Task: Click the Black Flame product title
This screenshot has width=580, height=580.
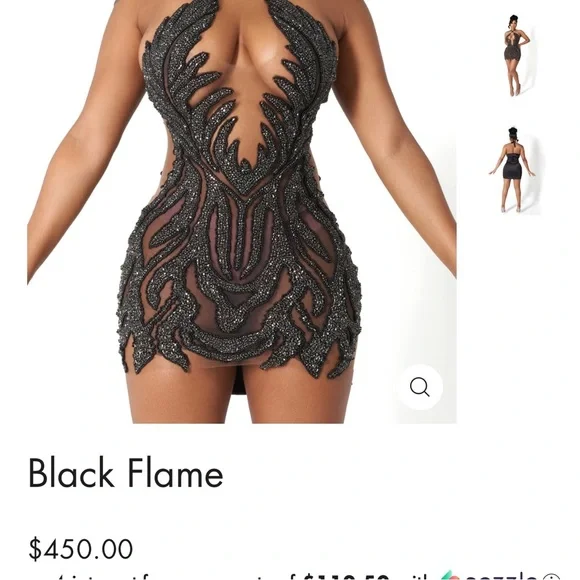Action: coord(126,473)
